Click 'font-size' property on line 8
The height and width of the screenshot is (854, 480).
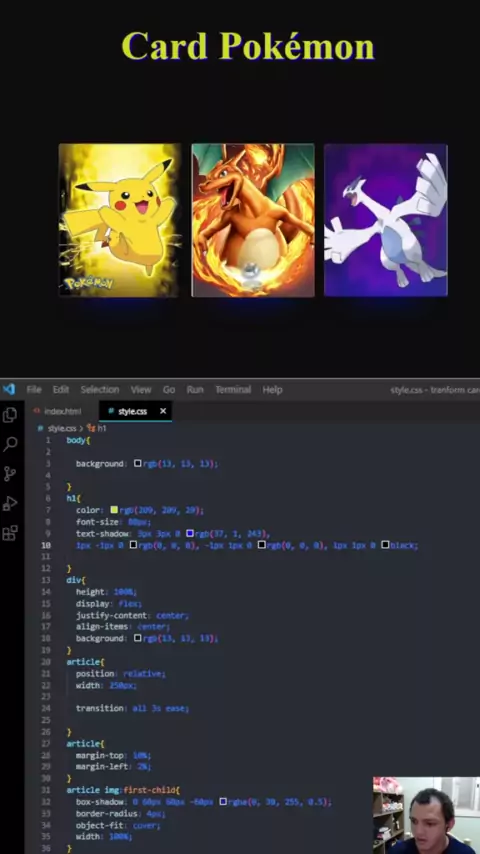(99, 522)
